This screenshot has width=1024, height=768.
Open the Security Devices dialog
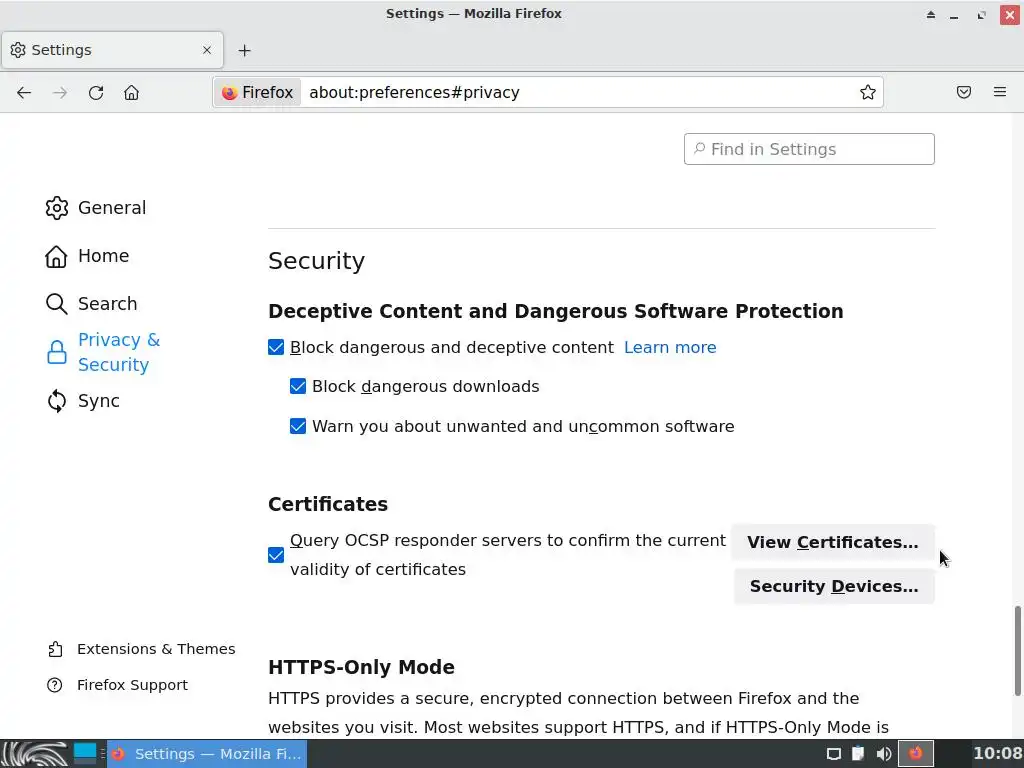(833, 586)
